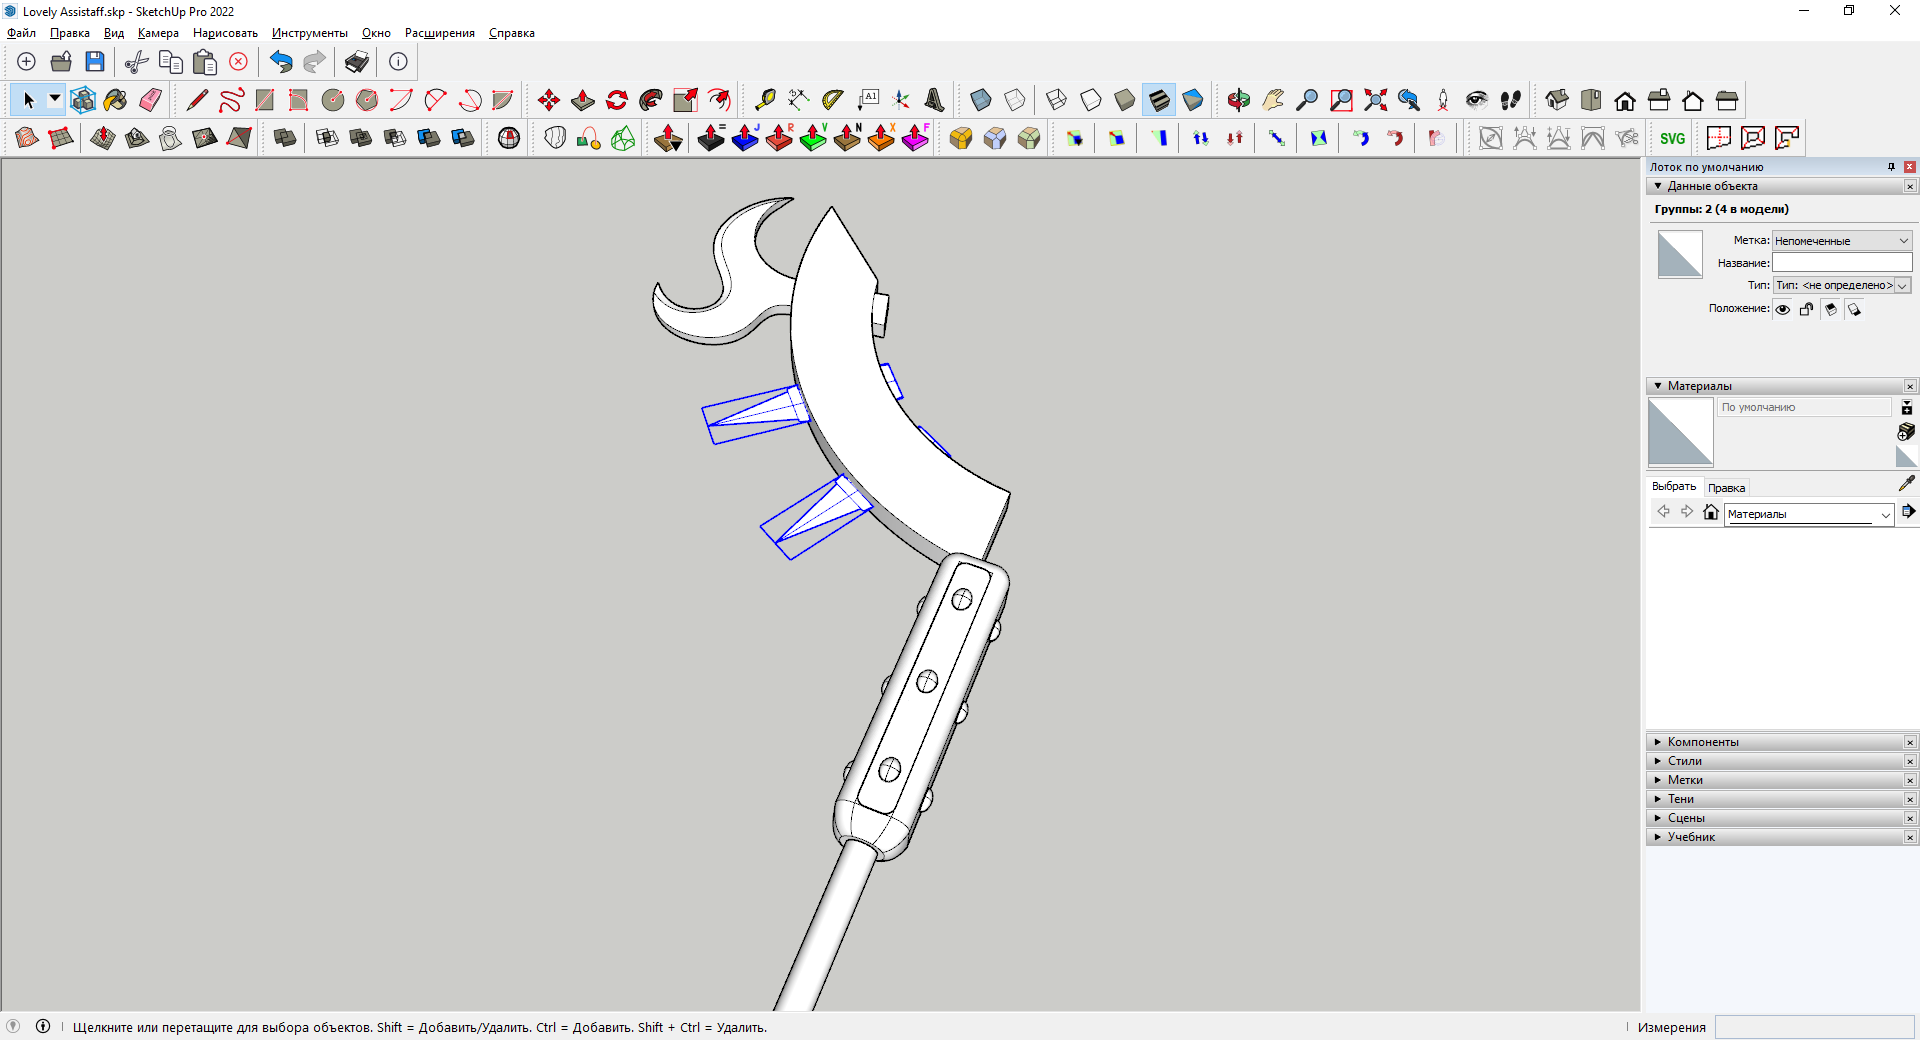The image size is (1920, 1040).
Task: Open the Камера menu
Action: tap(158, 33)
